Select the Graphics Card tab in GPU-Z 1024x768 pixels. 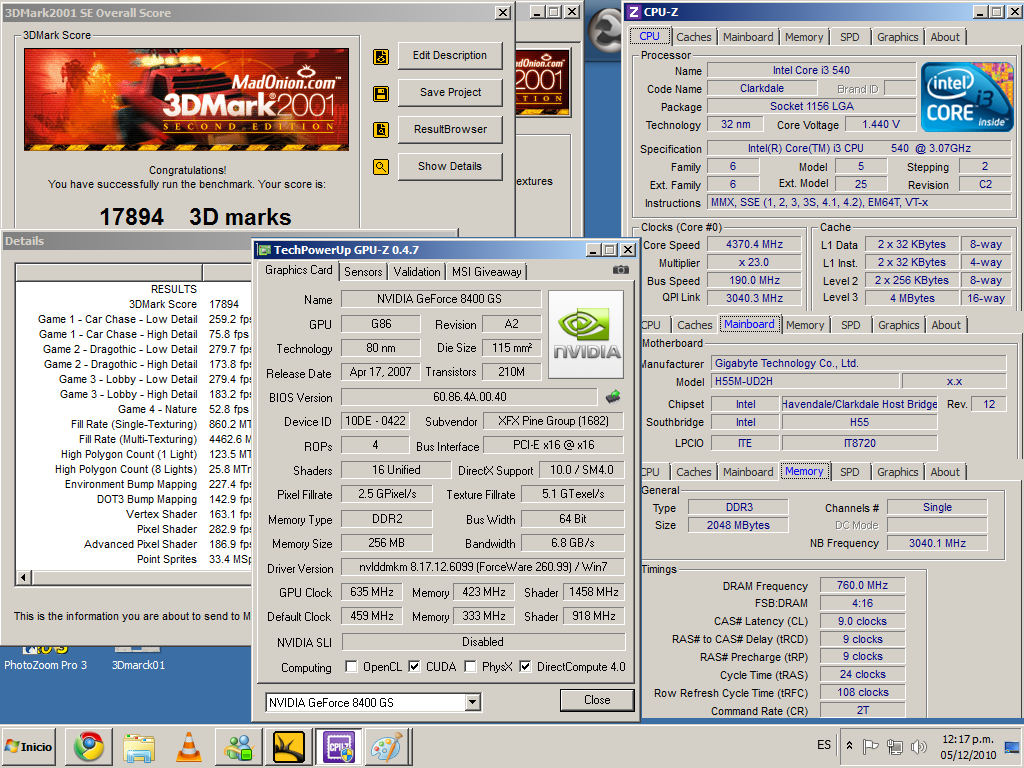click(x=298, y=270)
